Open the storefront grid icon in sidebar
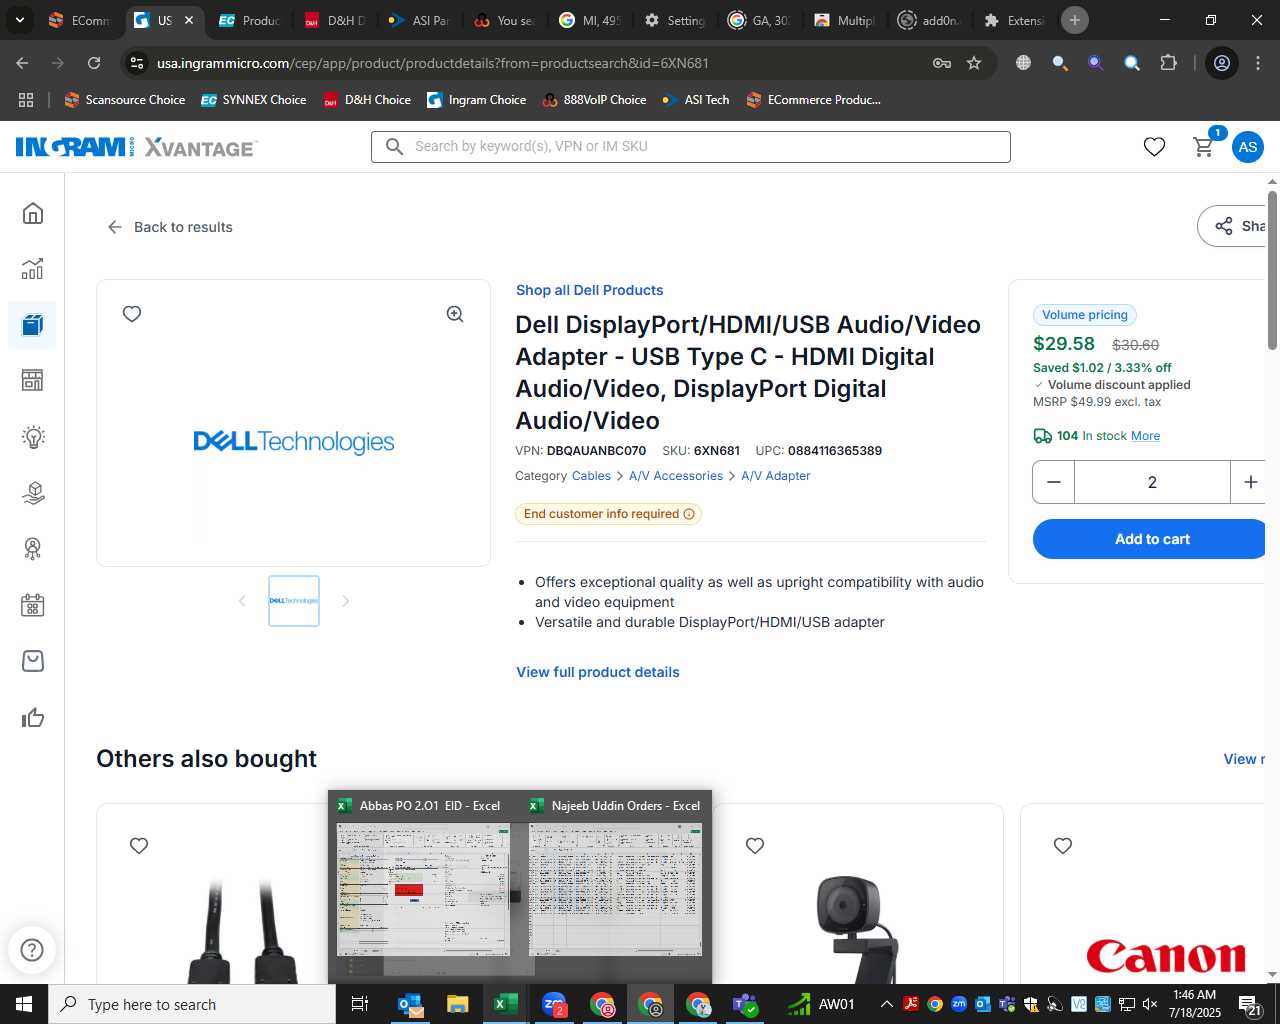 coord(33,380)
